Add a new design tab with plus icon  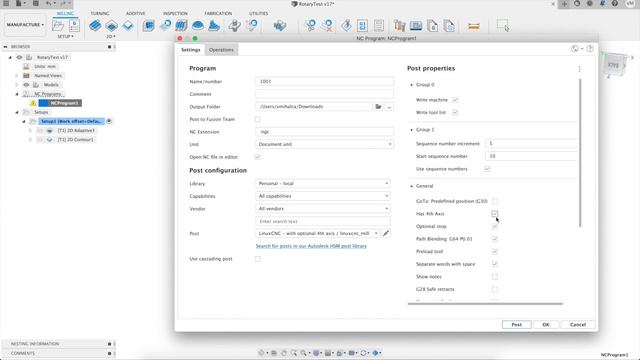pyautogui.click(x=564, y=4)
